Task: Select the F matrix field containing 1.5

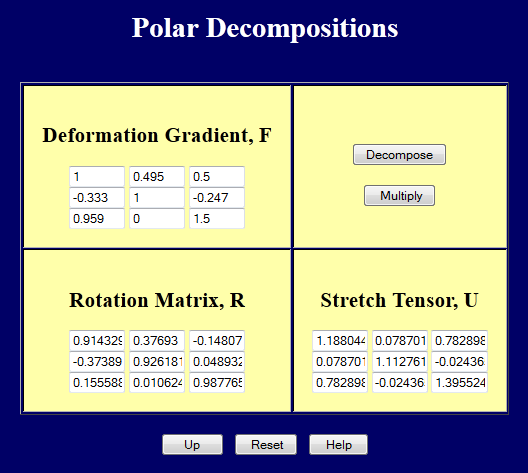Action: (x=217, y=218)
